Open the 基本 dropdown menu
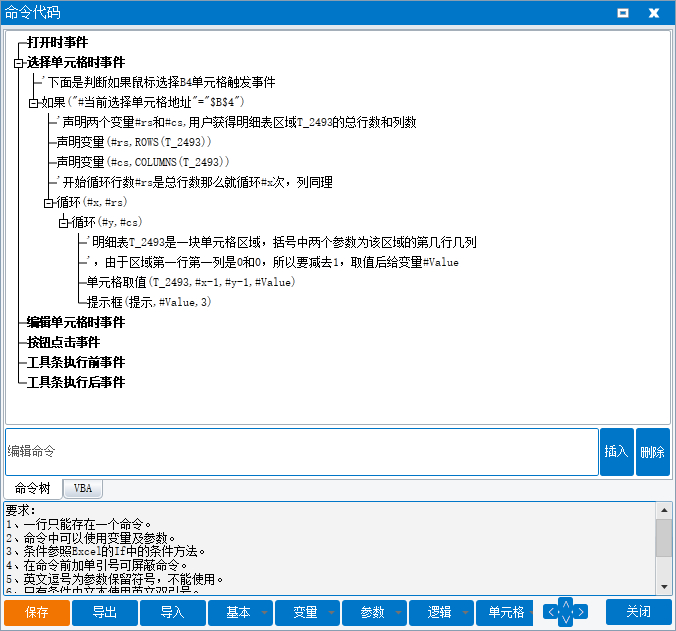 [265, 613]
